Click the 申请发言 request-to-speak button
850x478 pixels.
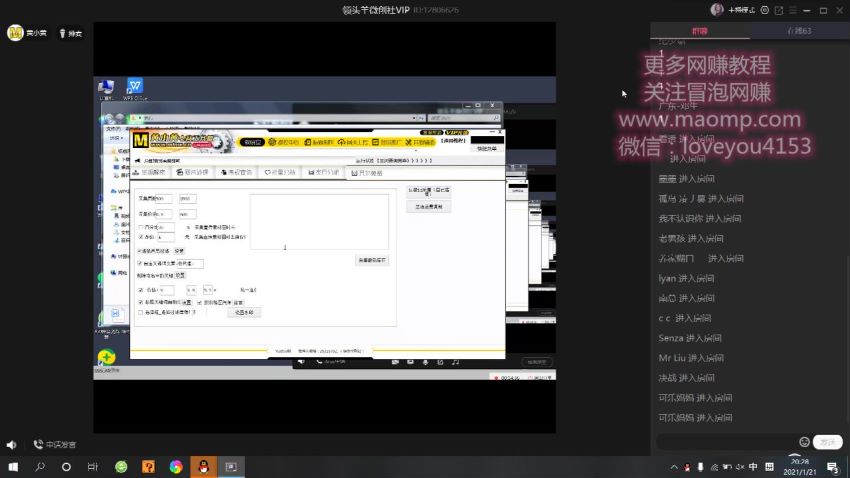55,444
